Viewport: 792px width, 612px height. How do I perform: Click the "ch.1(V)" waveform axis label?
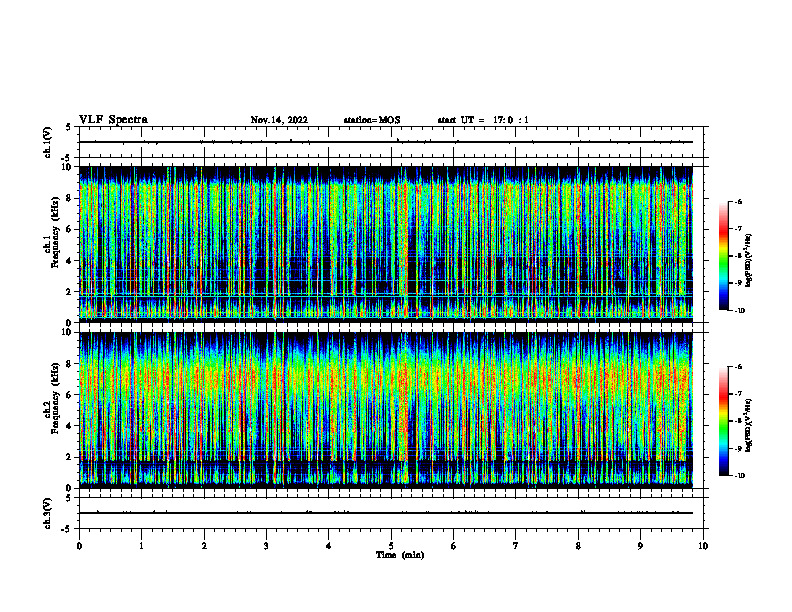[x=48, y=142]
